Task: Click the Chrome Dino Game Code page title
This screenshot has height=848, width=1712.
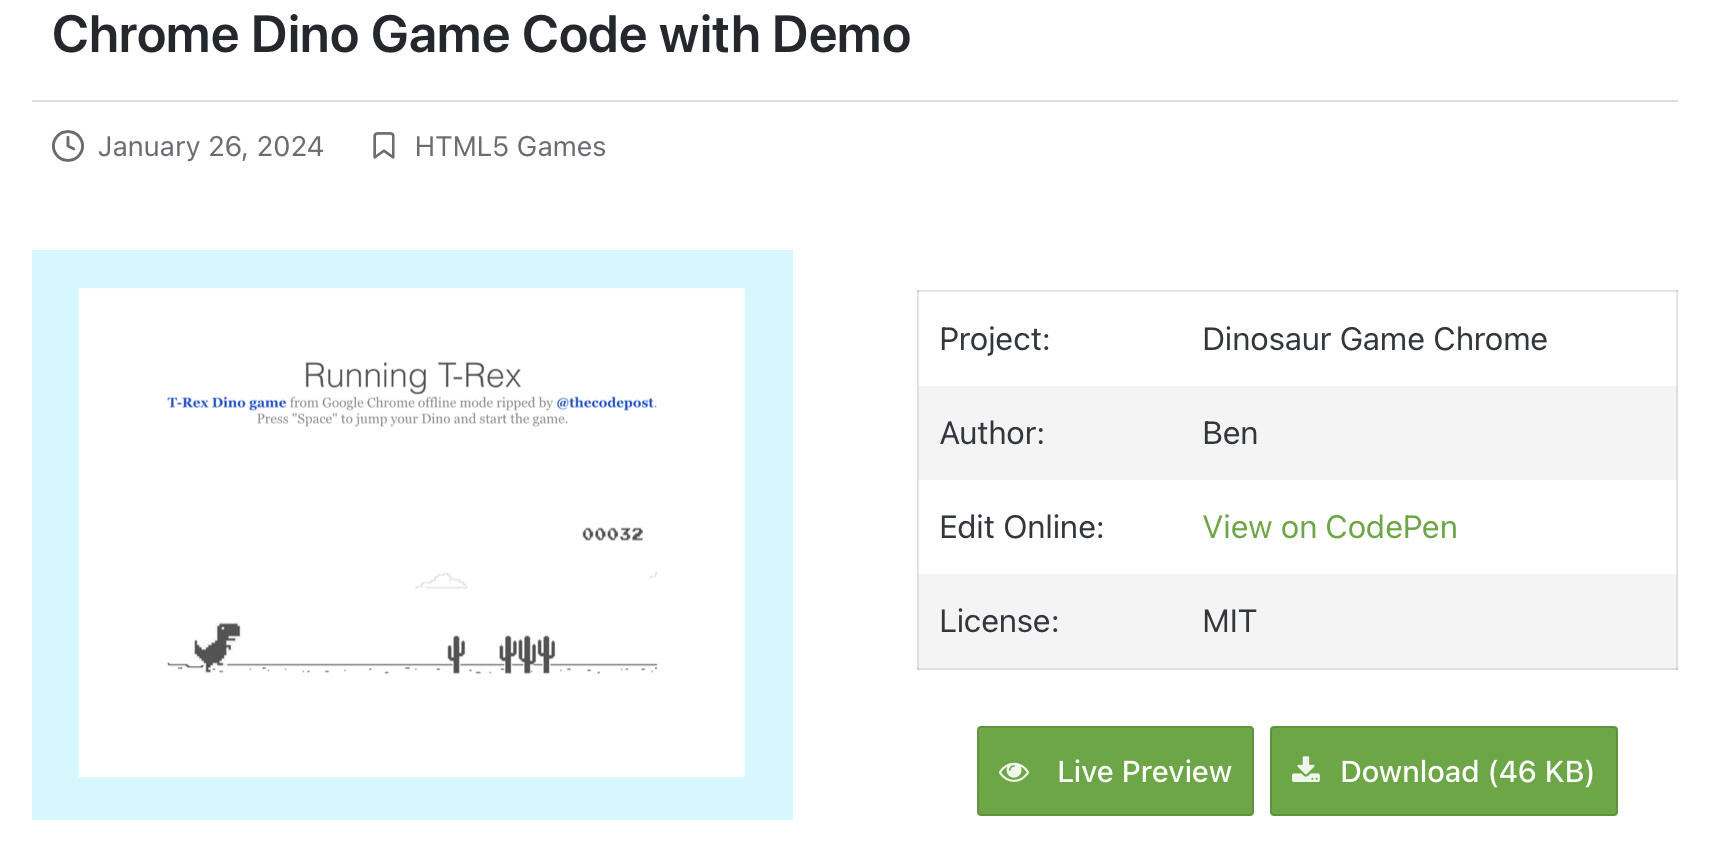Action: pyautogui.click(x=481, y=35)
